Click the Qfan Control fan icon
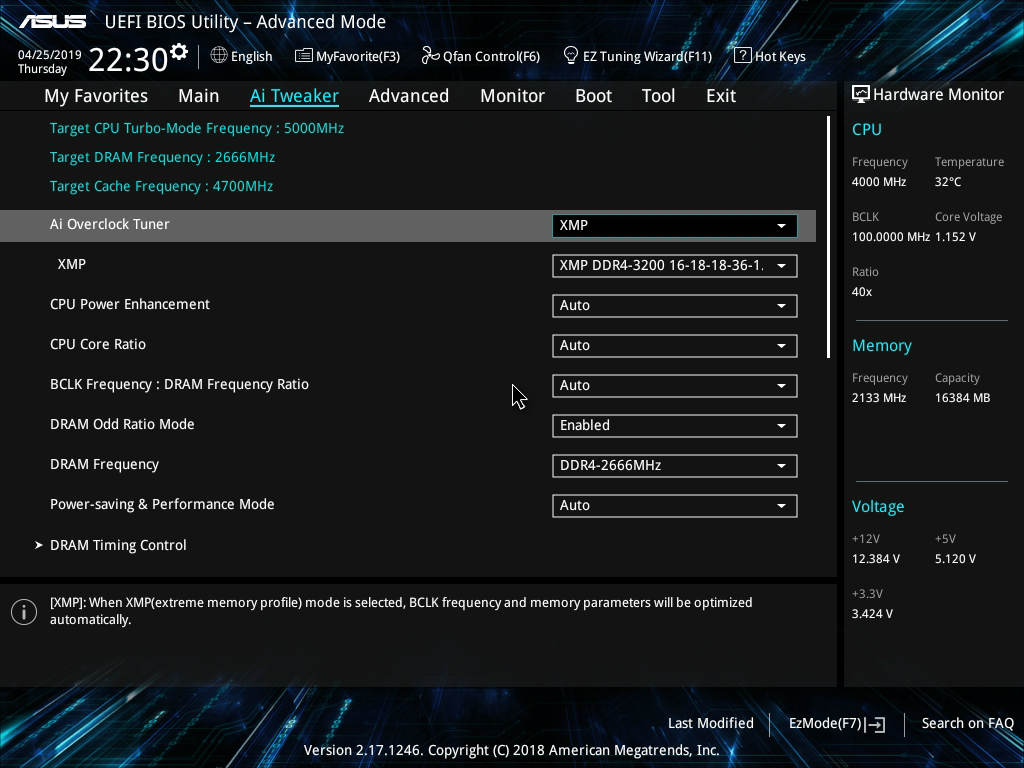1024x768 pixels. point(430,56)
